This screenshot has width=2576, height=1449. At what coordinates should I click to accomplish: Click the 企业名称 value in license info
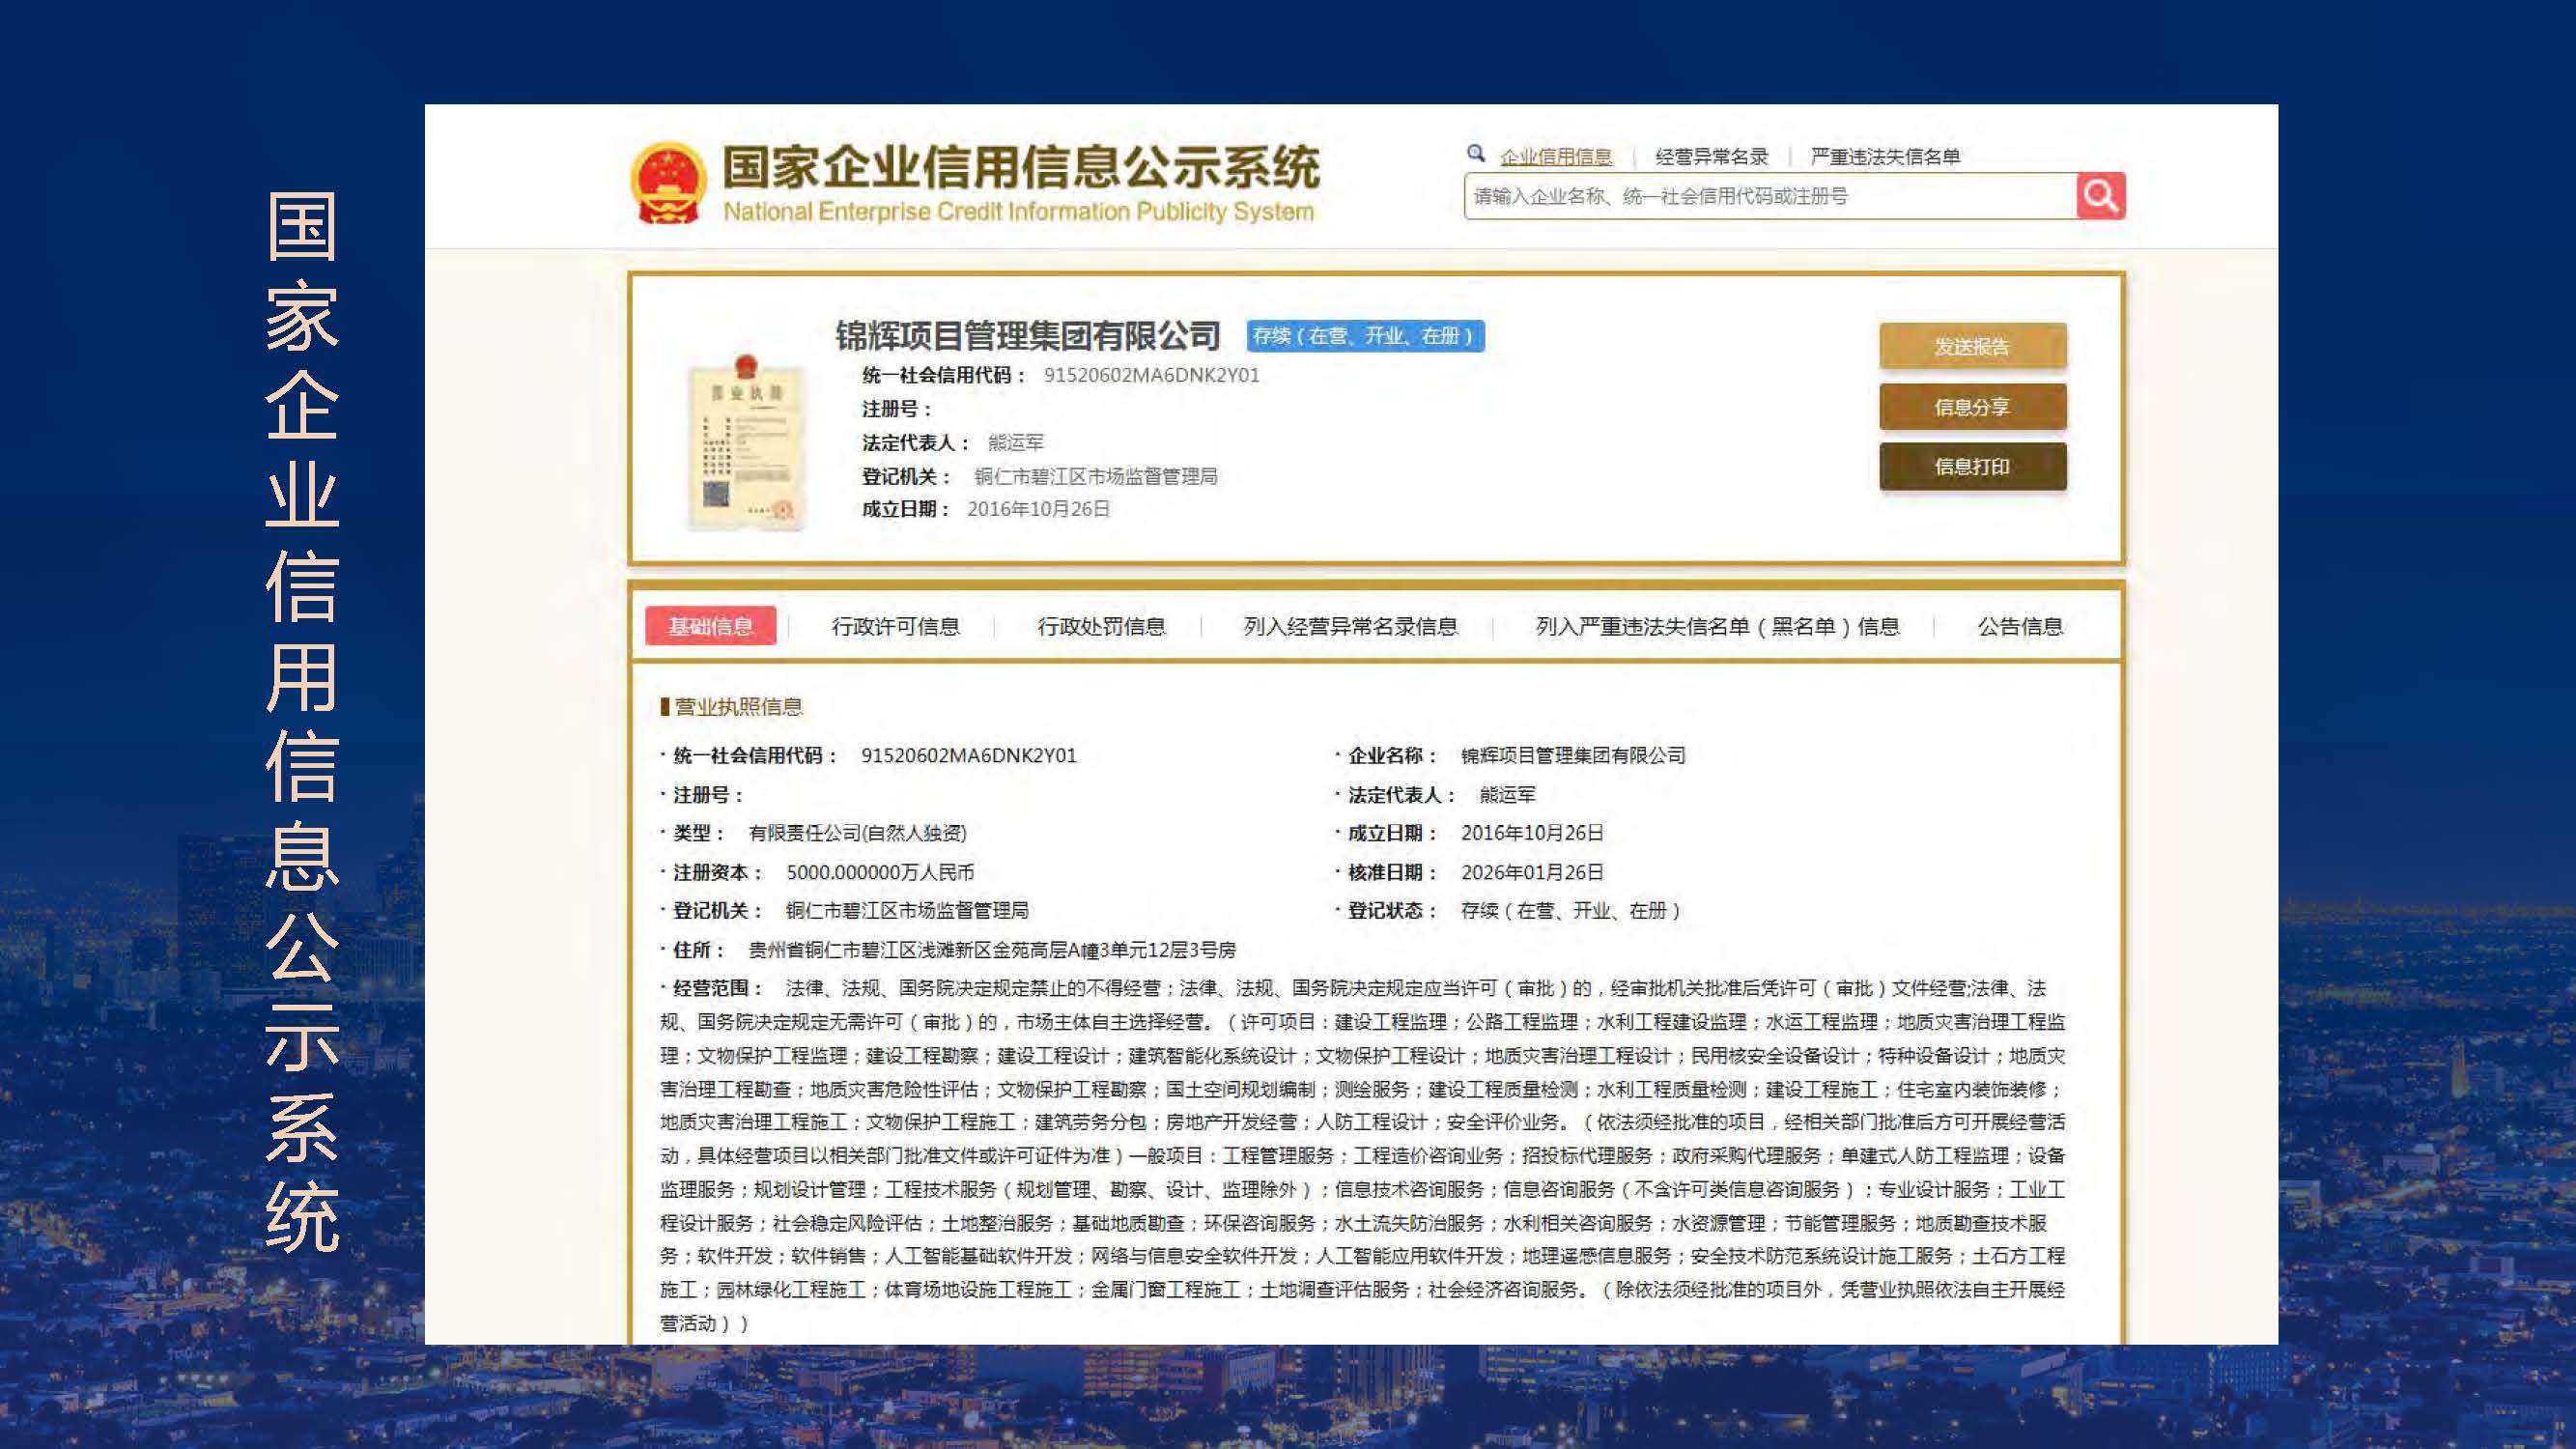tap(1573, 756)
